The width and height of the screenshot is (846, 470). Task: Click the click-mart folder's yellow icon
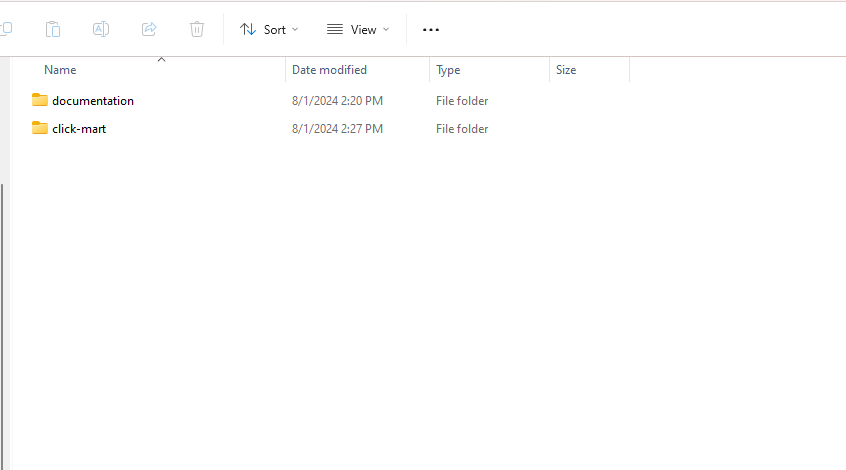[x=40, y=128]
